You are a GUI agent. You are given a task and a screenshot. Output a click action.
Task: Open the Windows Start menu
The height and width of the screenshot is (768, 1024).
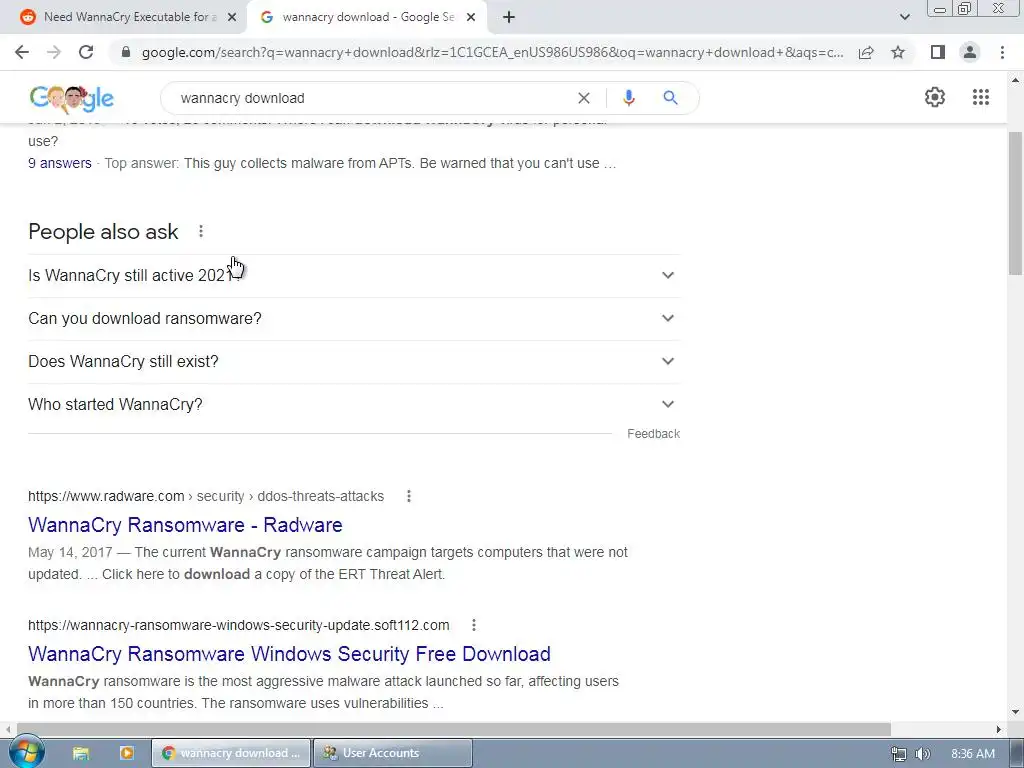coord(26,753)
